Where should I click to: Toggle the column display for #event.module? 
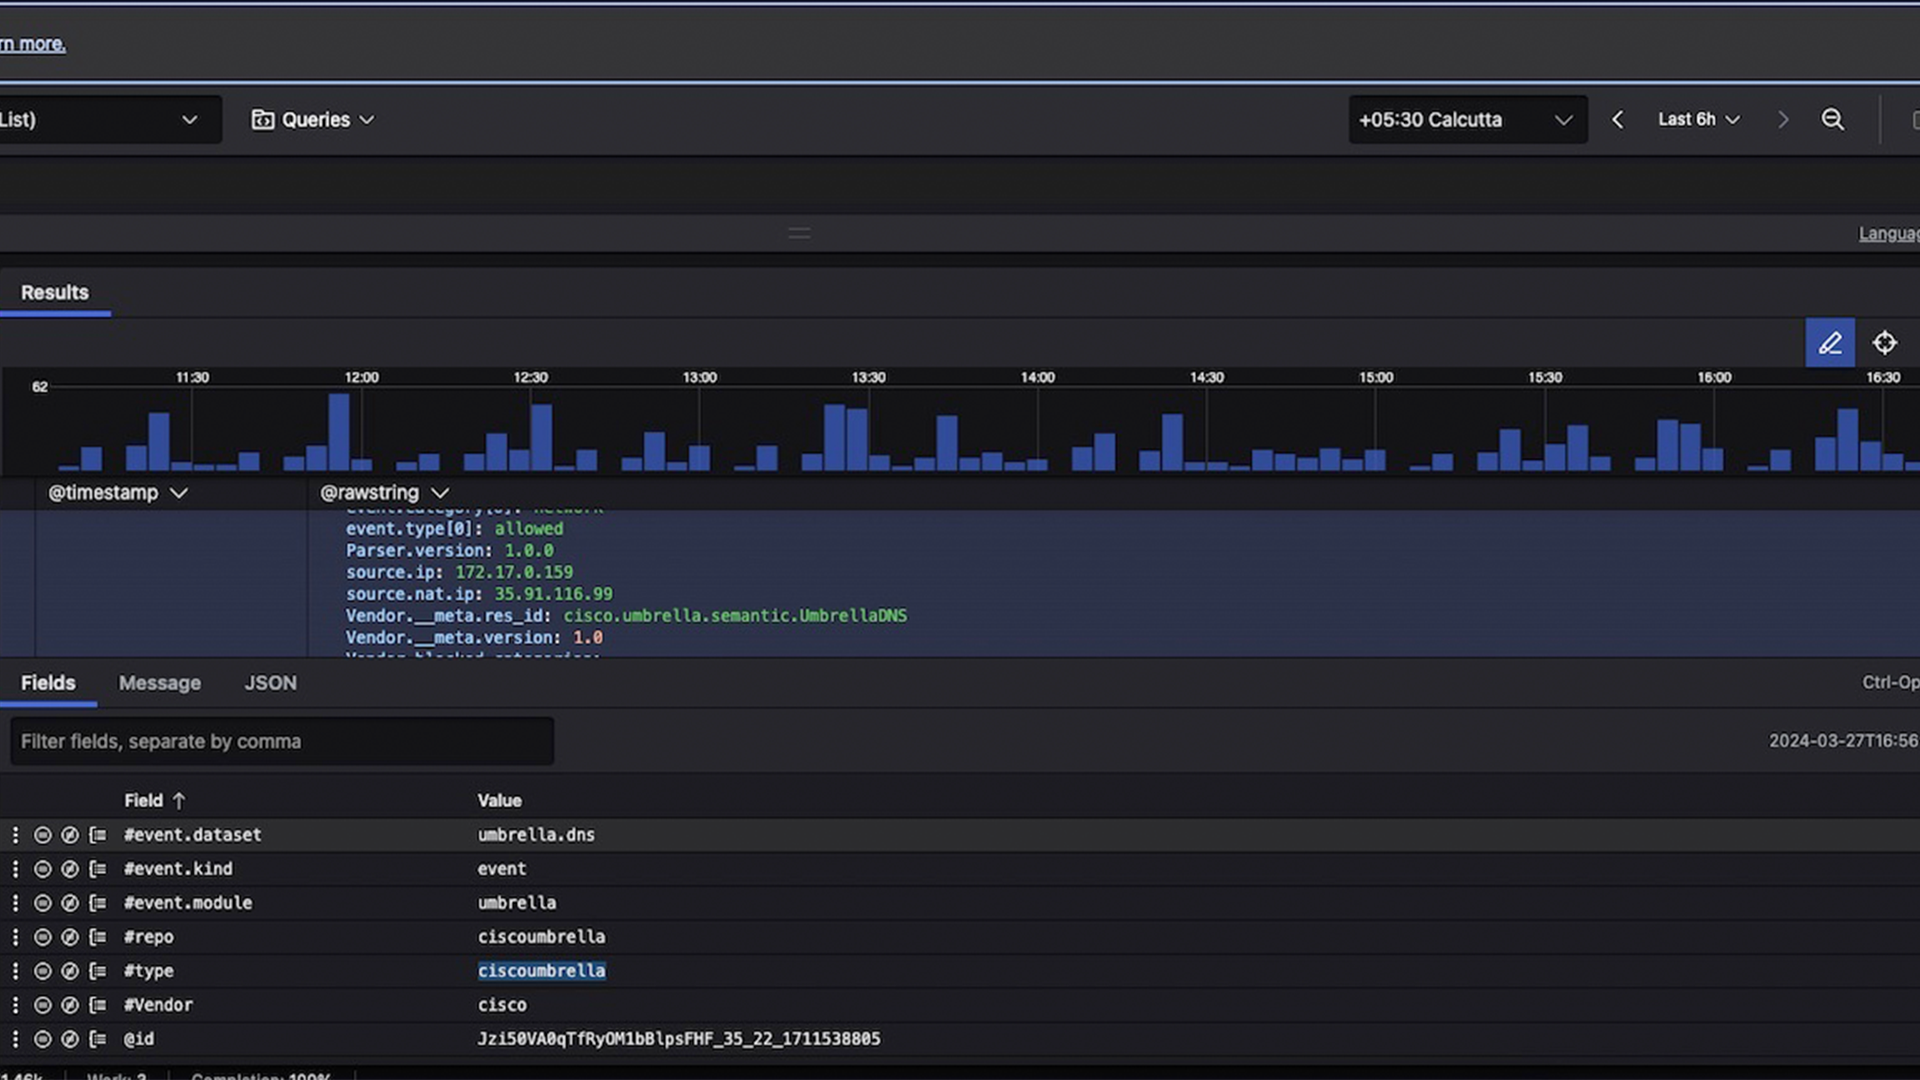[x=98, y=903]
